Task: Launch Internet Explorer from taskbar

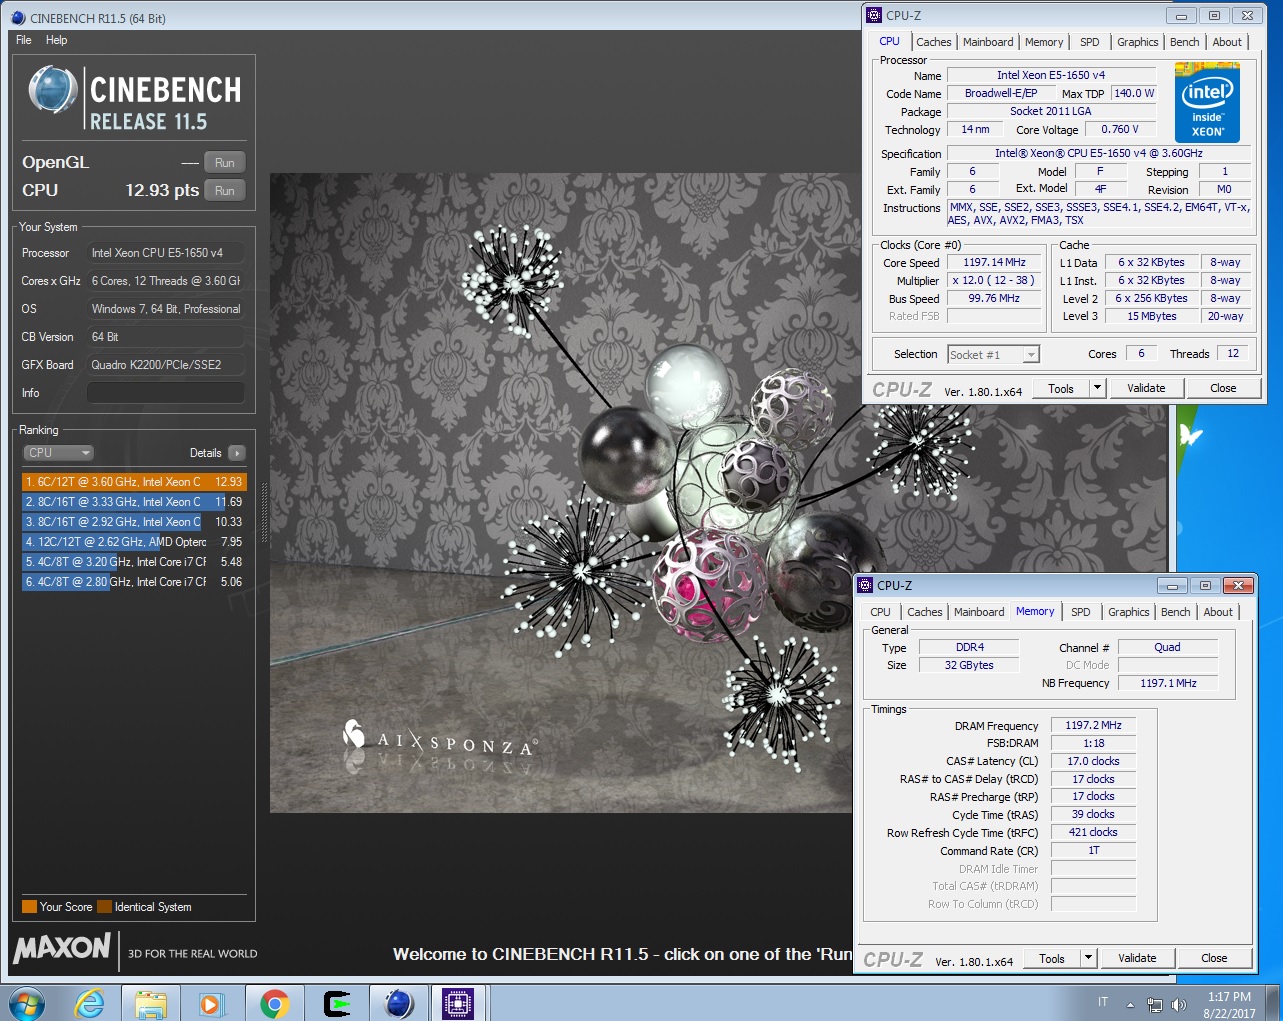Action: [89, 1003]
